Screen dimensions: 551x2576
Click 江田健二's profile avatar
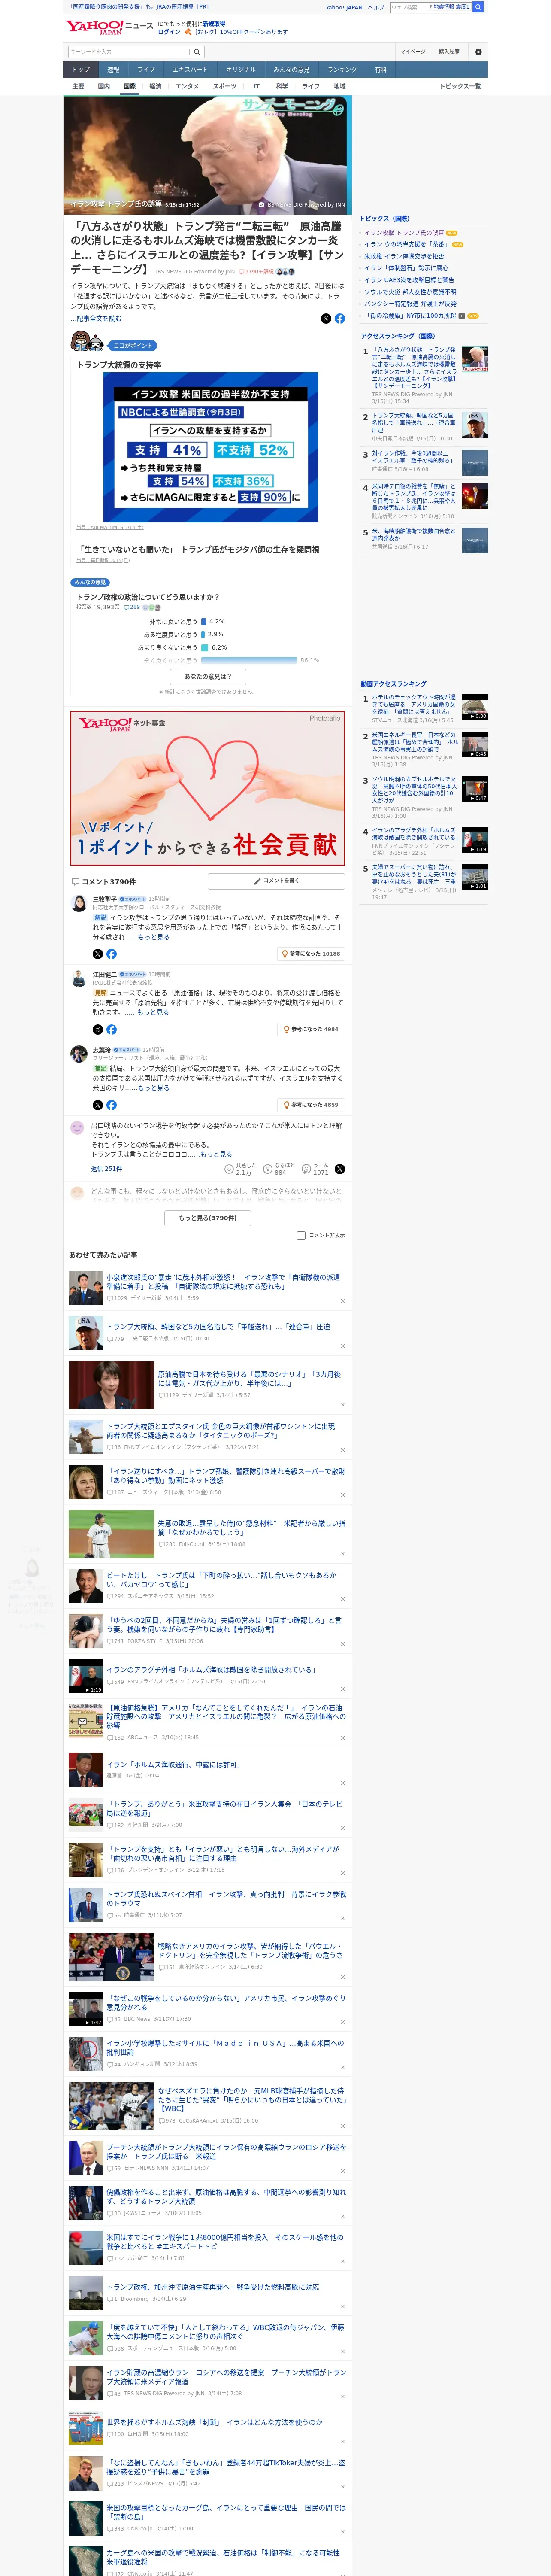point(78,978)
